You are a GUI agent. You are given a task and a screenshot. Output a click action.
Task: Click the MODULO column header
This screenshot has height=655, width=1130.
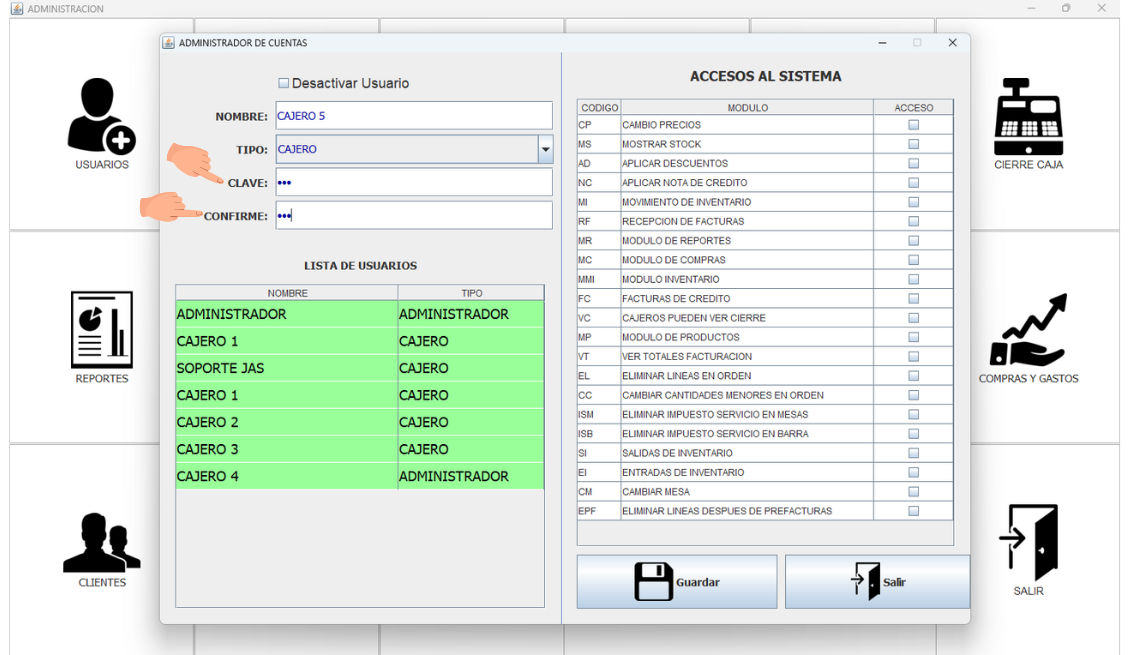click(747, 107)
